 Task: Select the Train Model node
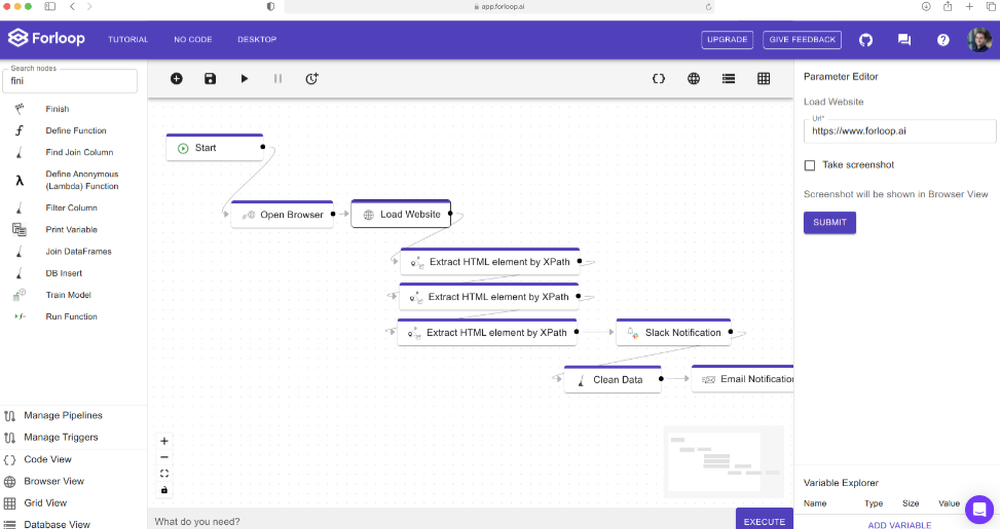pos(70,295)
